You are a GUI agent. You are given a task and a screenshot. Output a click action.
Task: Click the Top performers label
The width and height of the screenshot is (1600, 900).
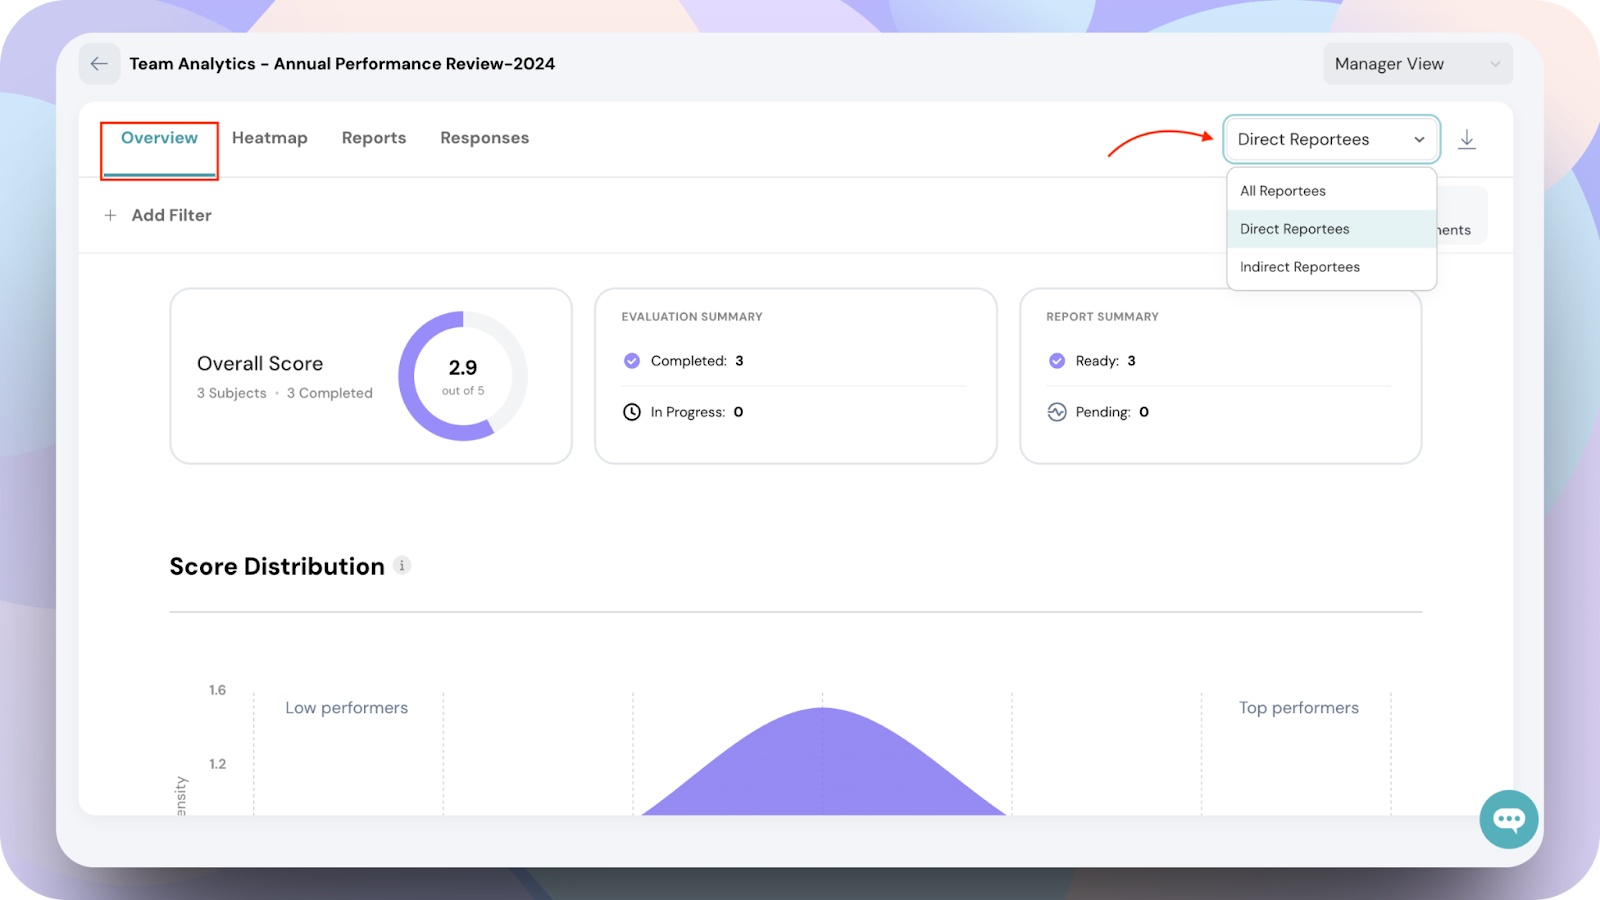pos(1299,708)
